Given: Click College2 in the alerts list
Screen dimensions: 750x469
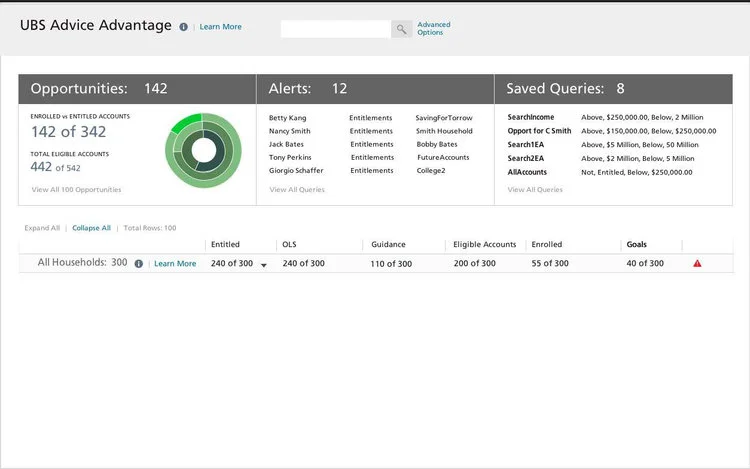Looking at the screenshot, I should click(x=431, y=170).
